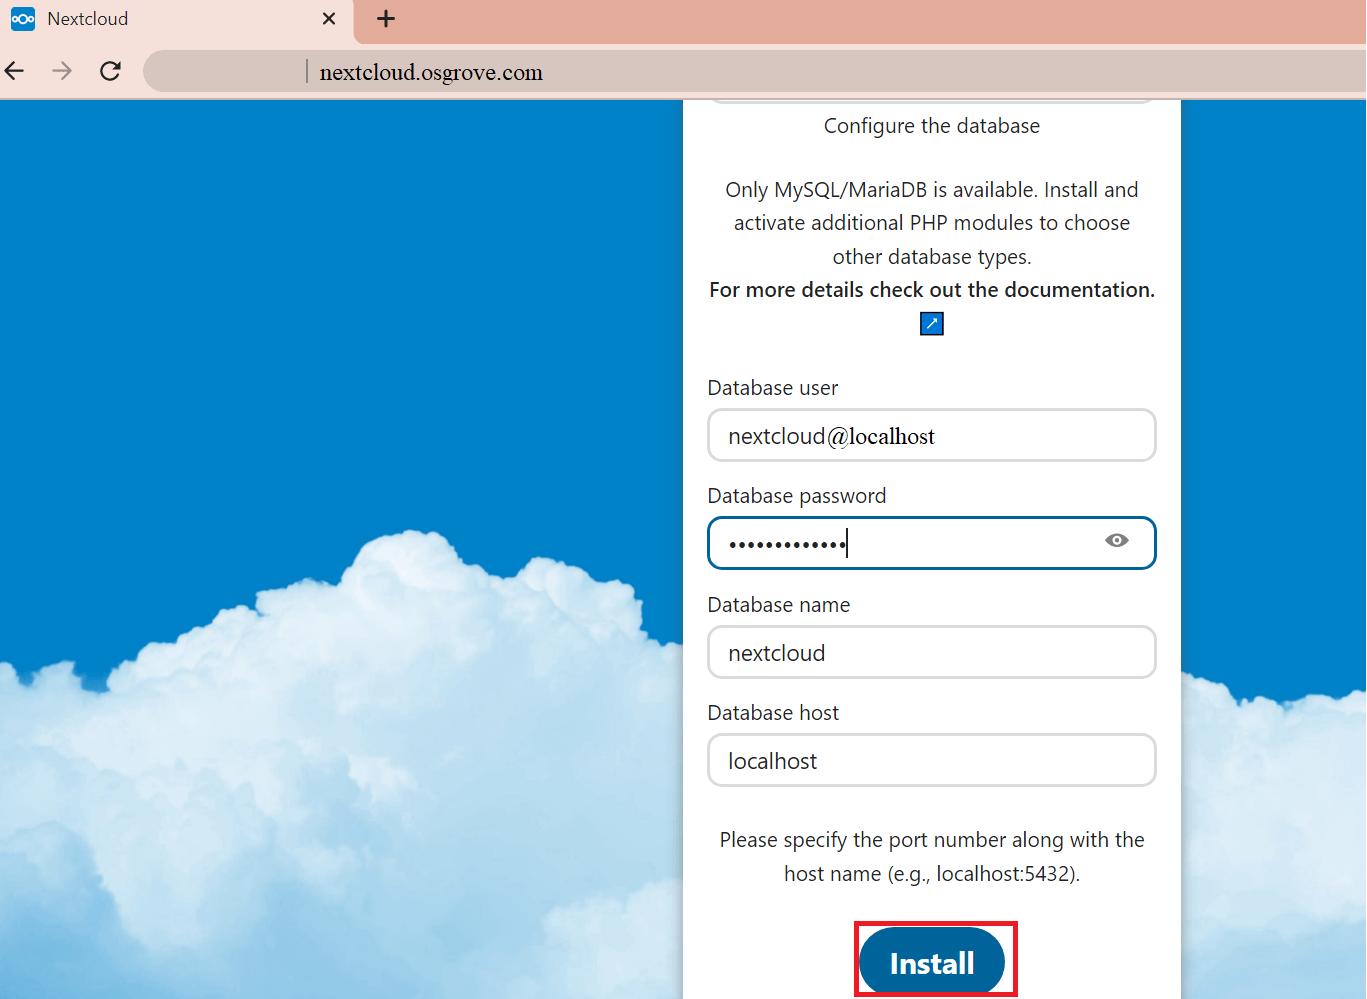
Task: Click the nextcloud.osgrove.com URL text
Action: pyautogui.click(x=430, y=71)
